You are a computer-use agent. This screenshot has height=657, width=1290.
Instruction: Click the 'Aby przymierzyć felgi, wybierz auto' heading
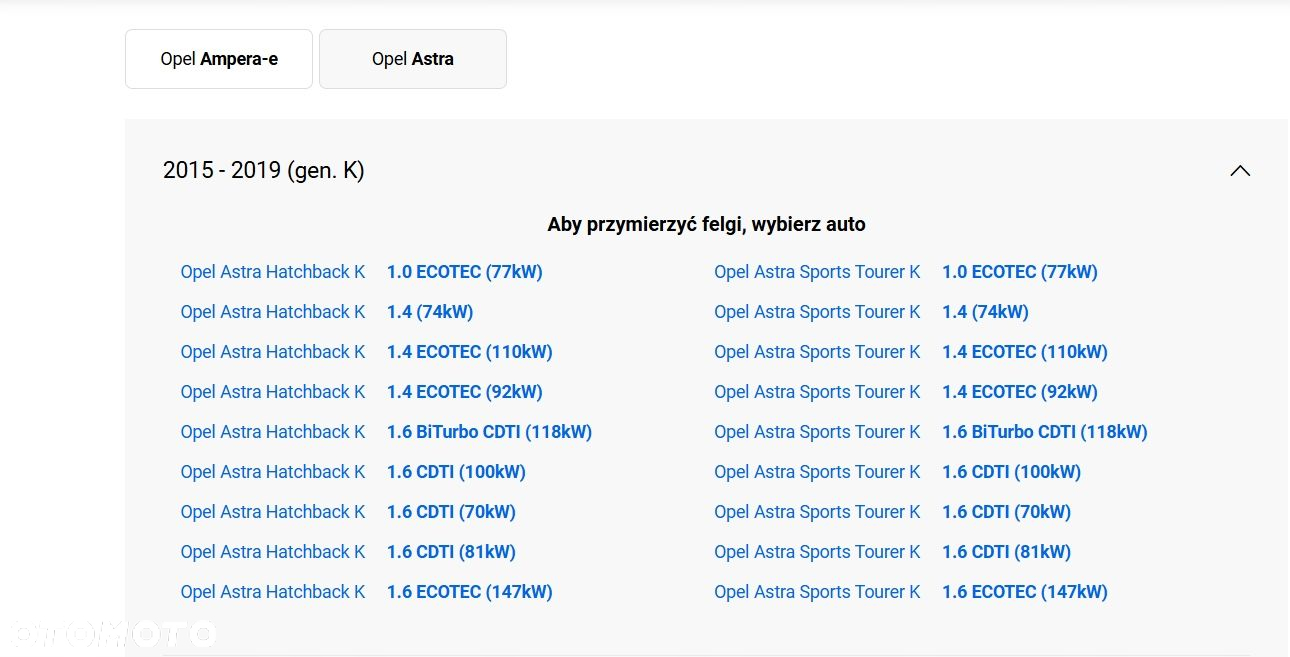706,225
